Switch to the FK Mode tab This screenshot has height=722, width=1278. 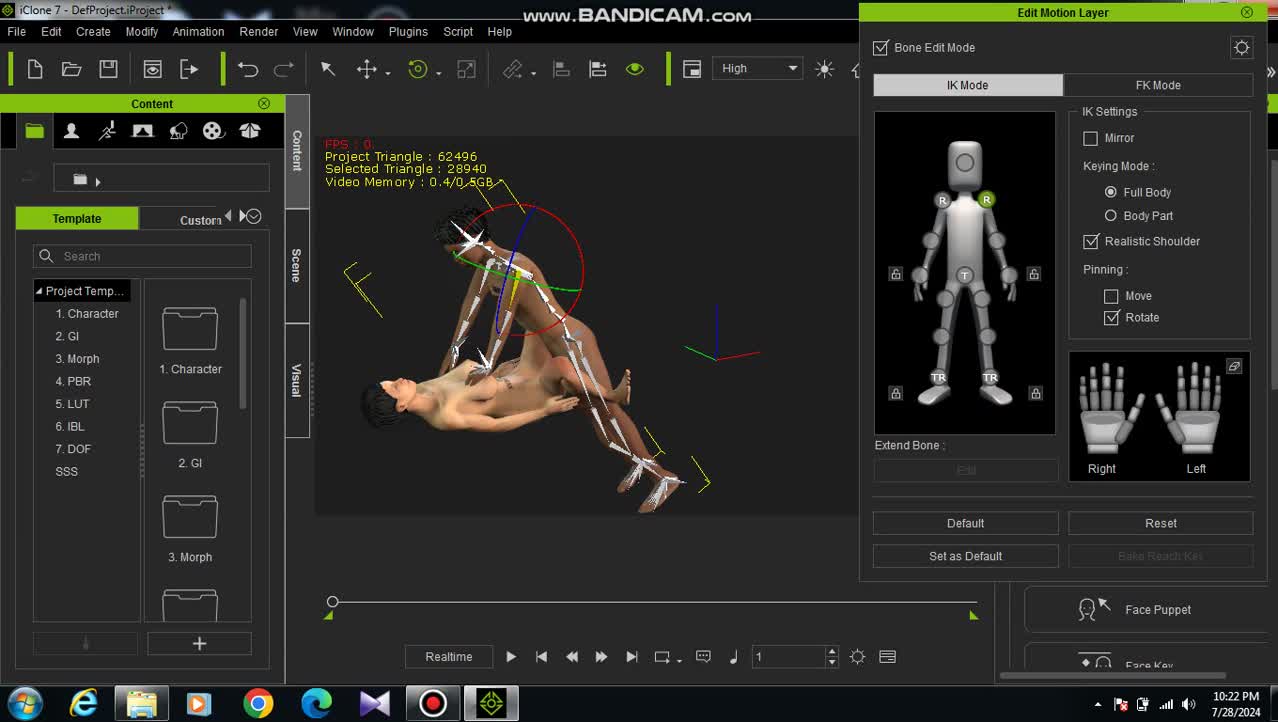1157,85
